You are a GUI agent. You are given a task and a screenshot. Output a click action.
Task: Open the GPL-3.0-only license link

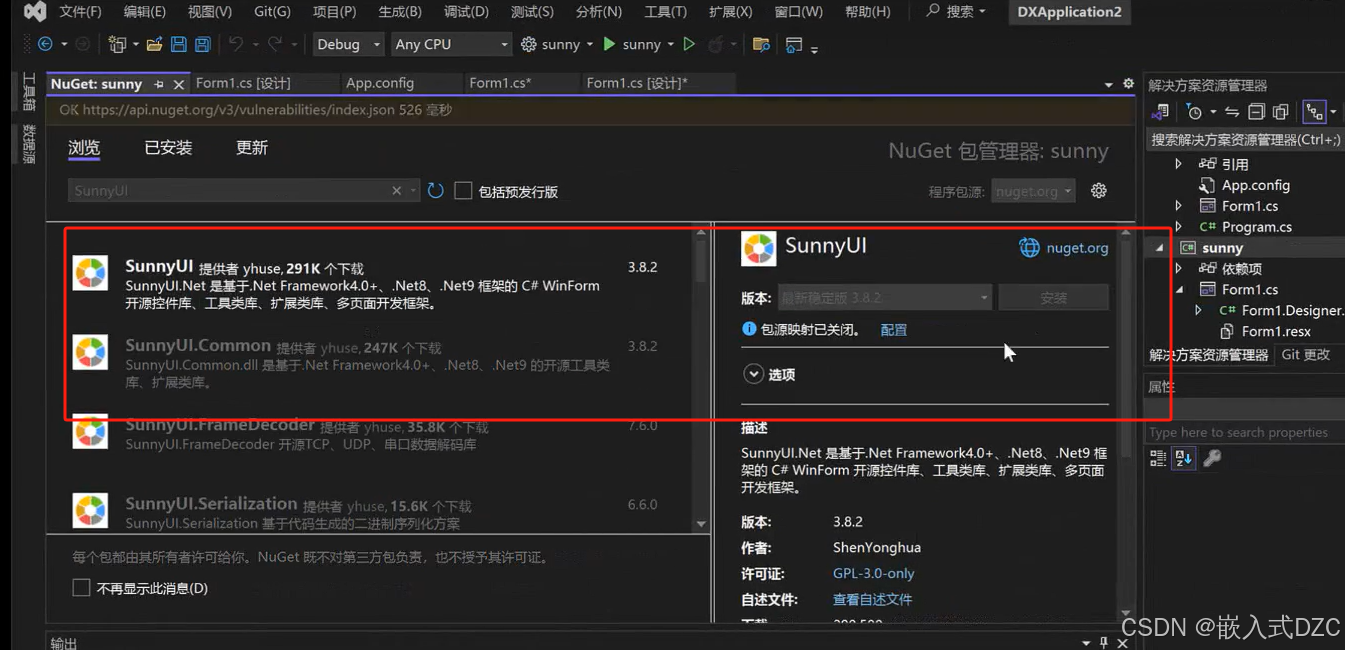tap(873, 573)
